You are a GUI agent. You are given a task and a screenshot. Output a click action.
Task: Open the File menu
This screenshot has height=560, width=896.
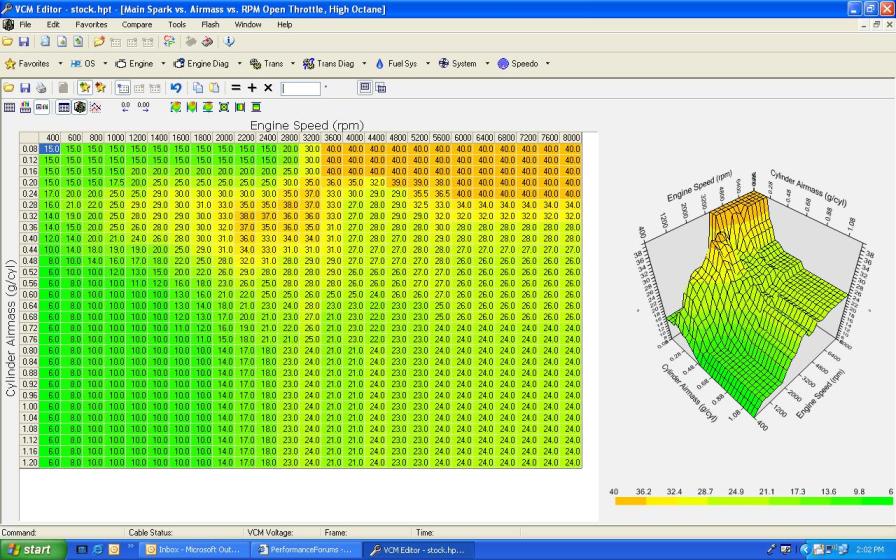coord(25,25)
